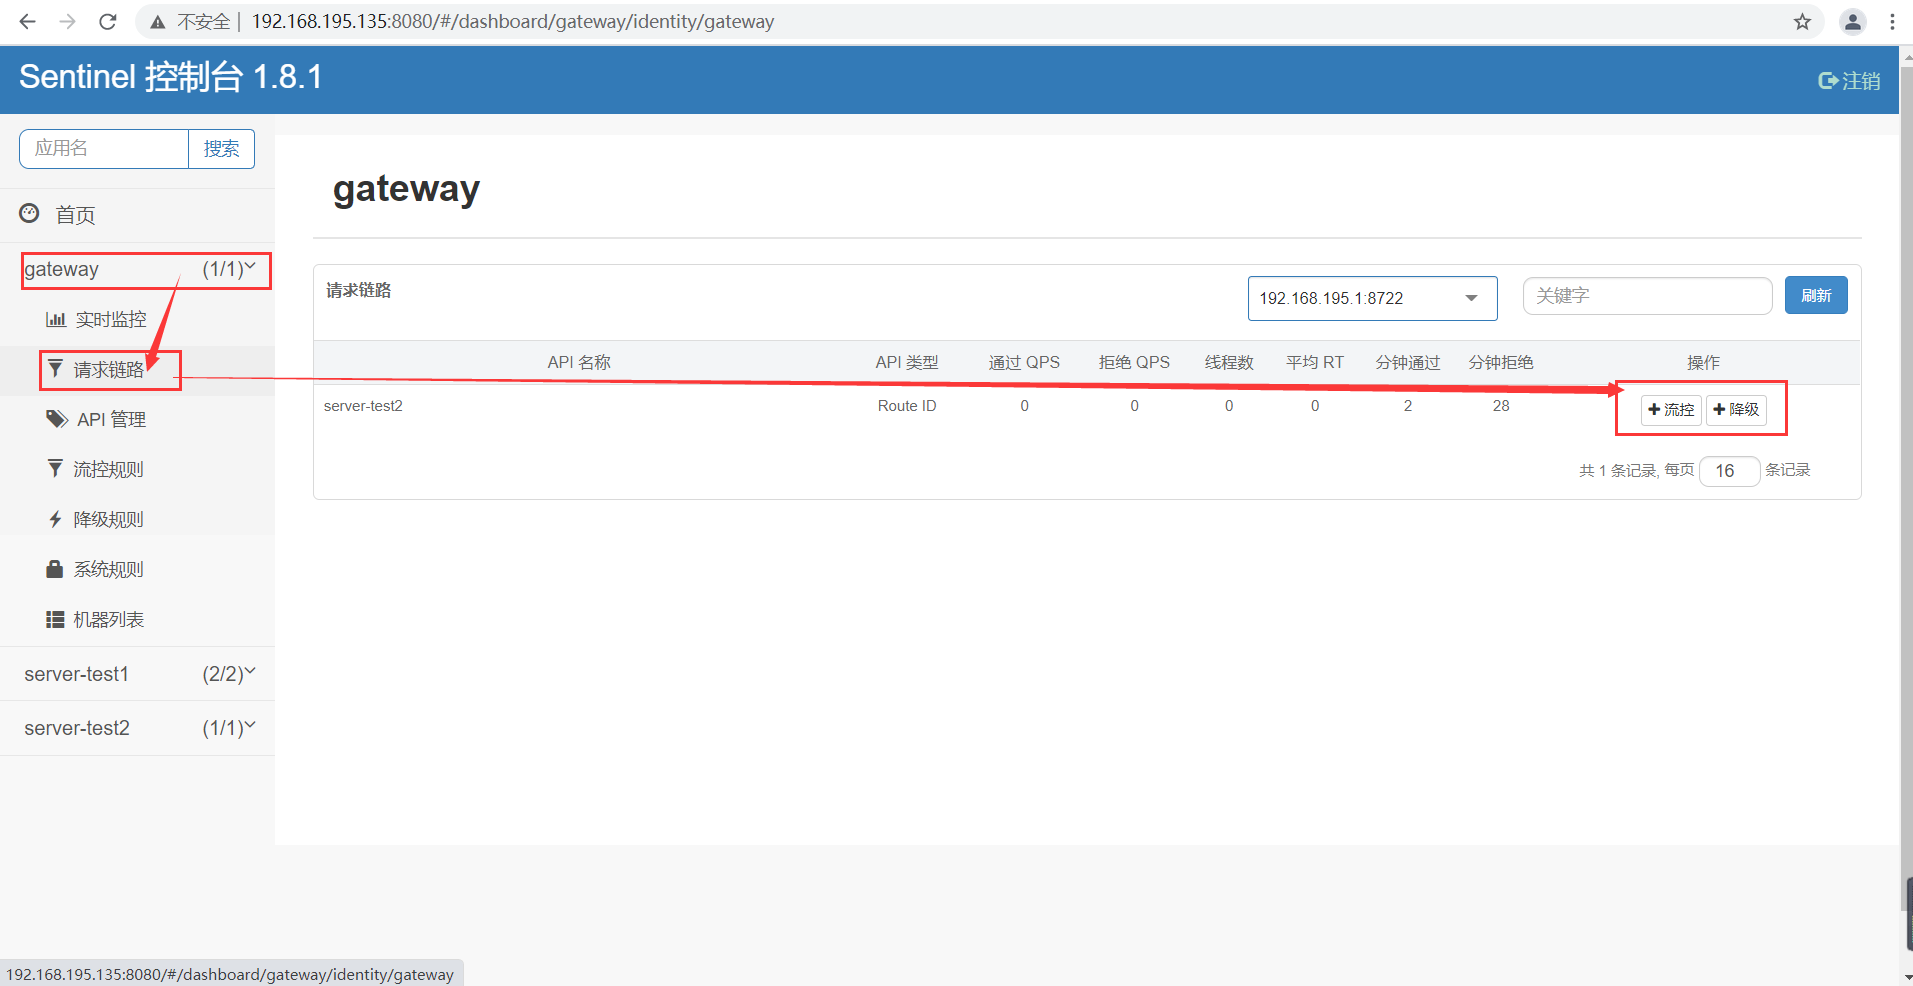The image size is (1913, 986).
Task: Click the dashboard icon beside 首页
Action: (x=30, y=213)
